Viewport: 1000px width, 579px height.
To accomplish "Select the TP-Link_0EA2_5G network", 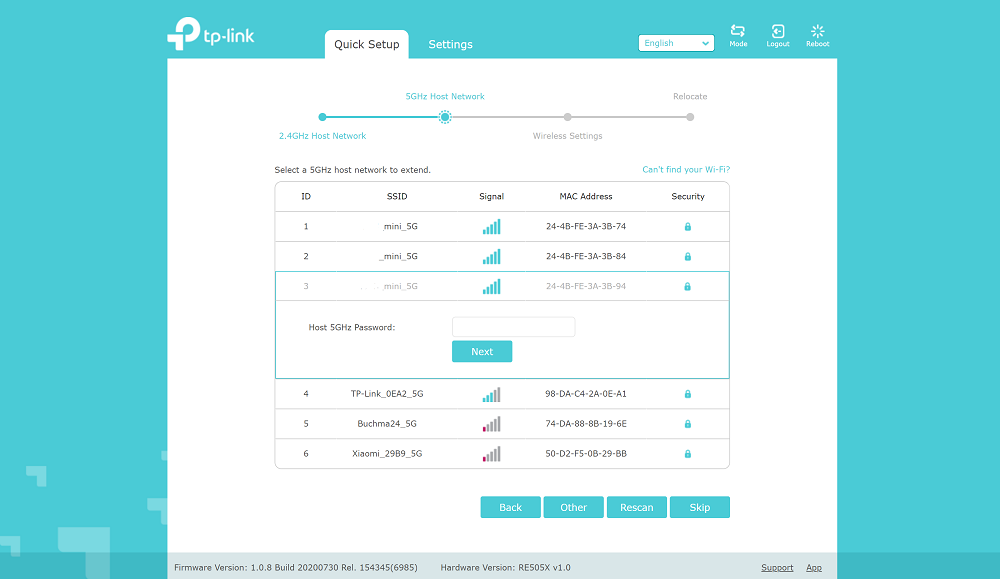I will [502, 394].
